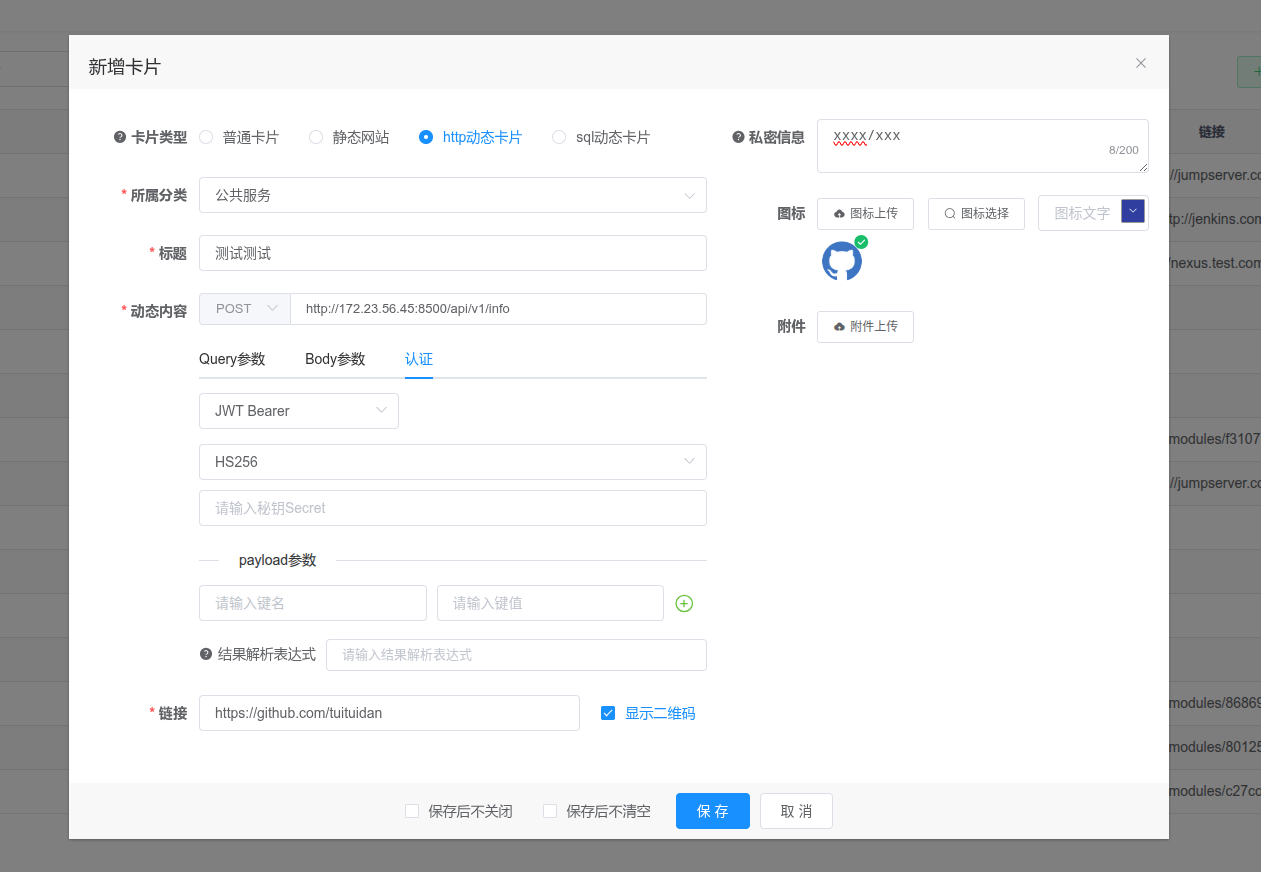This screenshot has width=1261, height=872.
Task: Select the sql动态卡片 radio option
Action: tap(559, 137)
